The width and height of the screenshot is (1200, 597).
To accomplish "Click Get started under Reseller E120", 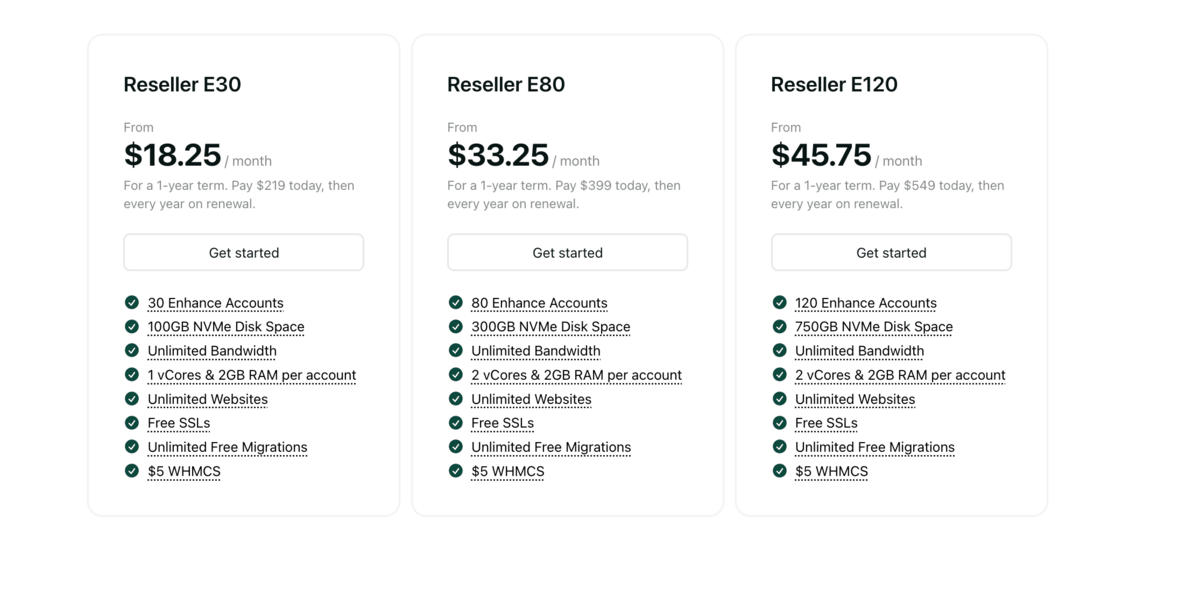I will point(891,252).
